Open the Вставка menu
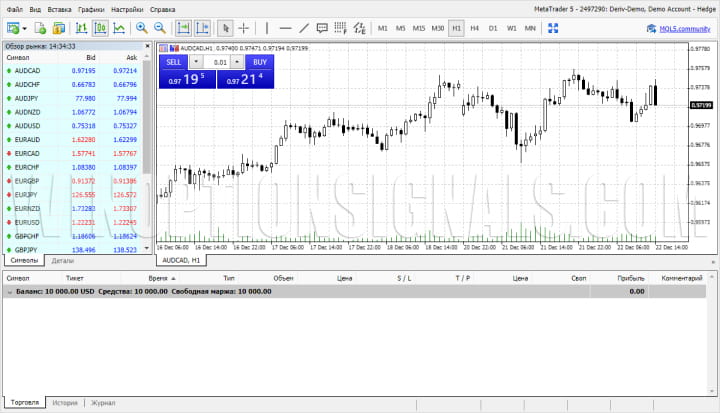This screenshot has height=413, width=720. pyautogui.click(x=59, y=9)
